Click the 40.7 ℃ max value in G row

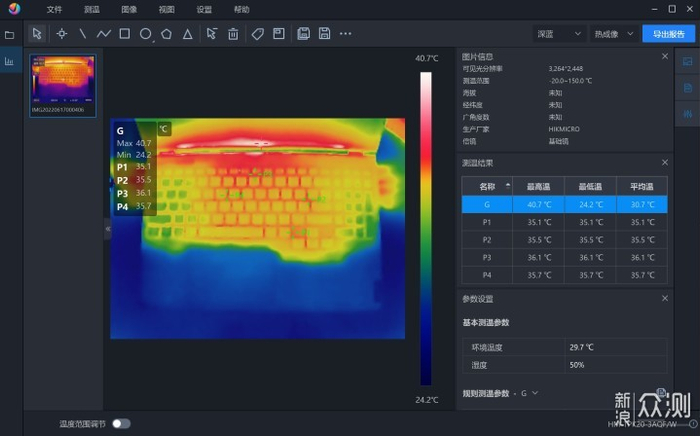click(x=539, y=204)
